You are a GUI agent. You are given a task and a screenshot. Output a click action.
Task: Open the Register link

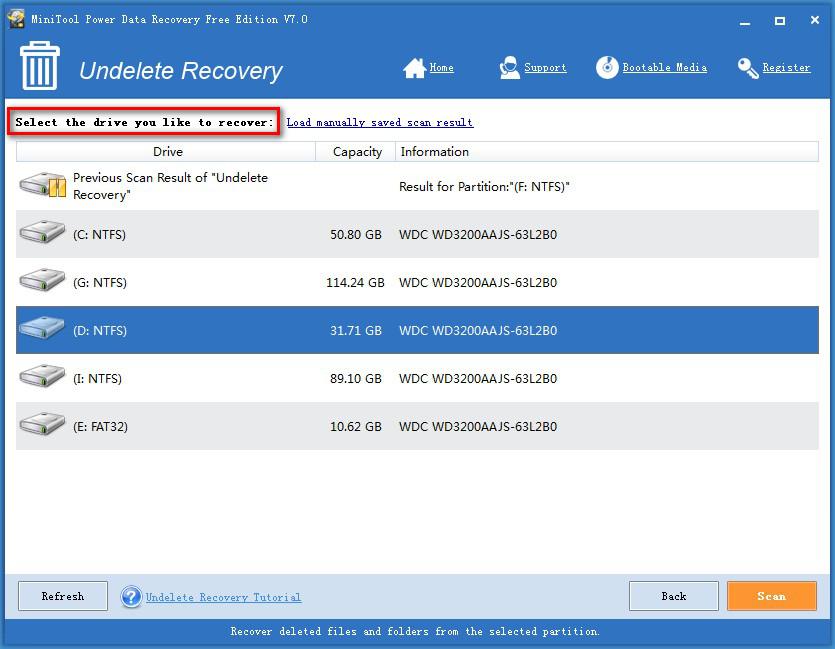tap(786, 68)
